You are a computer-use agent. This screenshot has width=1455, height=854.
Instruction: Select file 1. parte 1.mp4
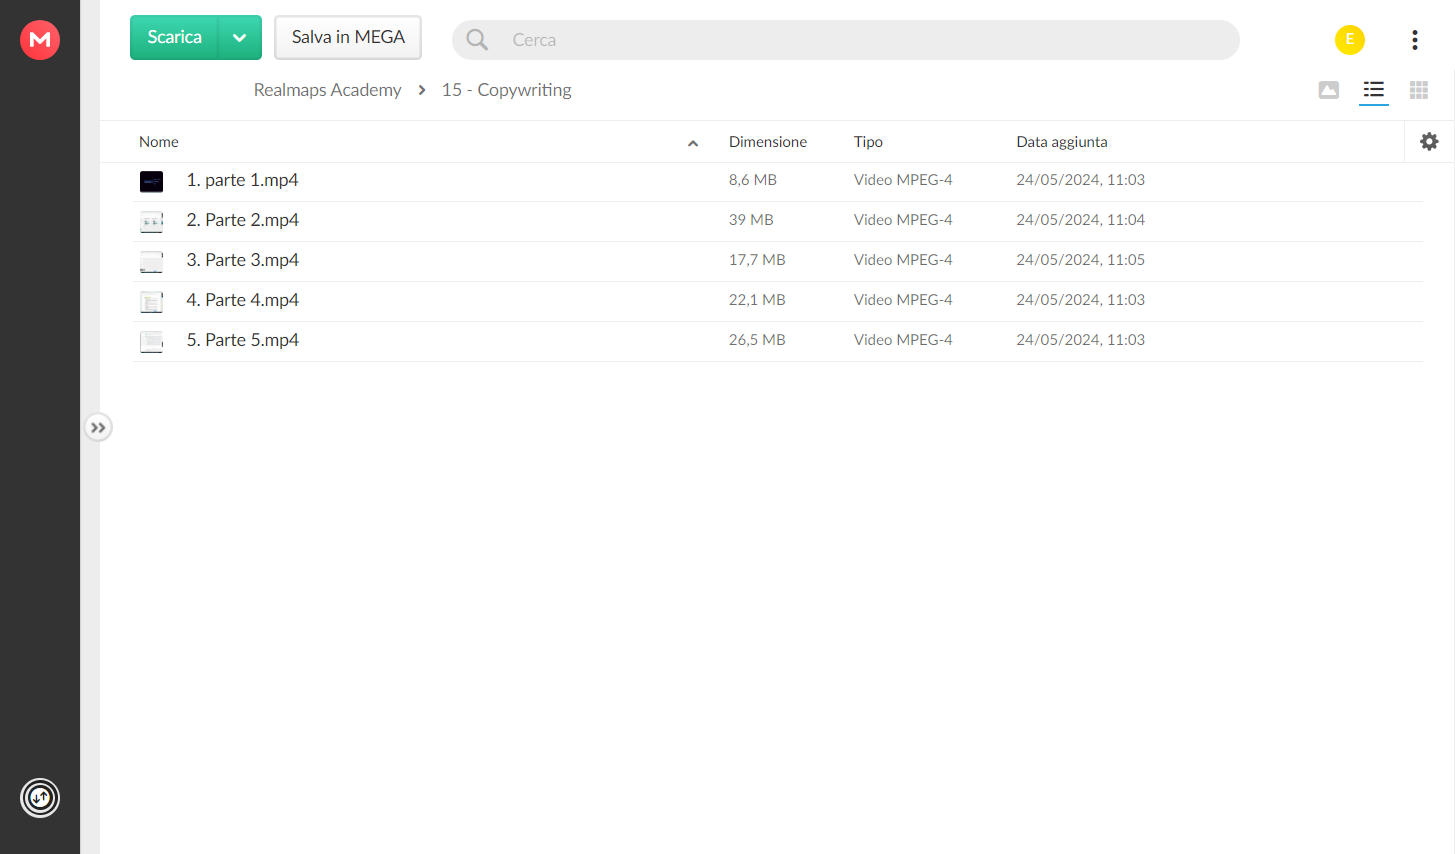click(x=243, y=180)
